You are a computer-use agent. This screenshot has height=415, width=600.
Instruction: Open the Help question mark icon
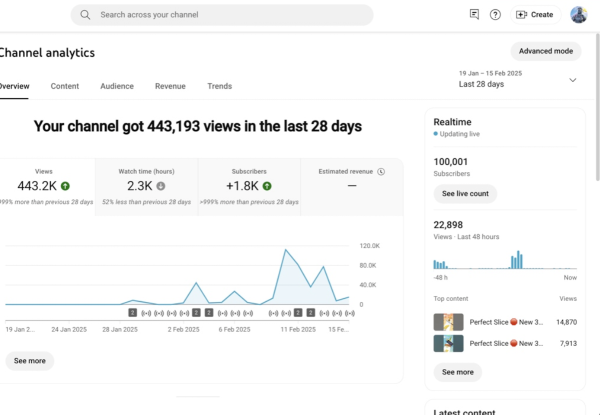495,15
